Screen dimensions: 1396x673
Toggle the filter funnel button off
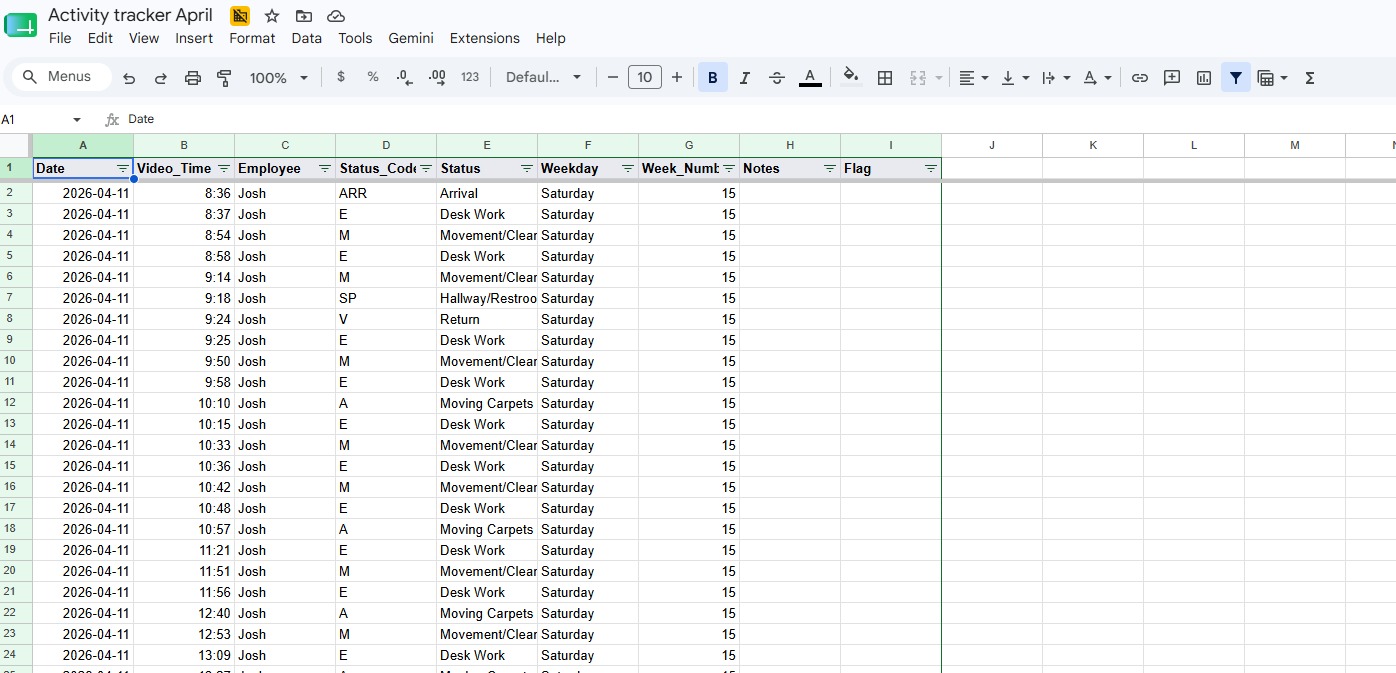[1236, 77]
